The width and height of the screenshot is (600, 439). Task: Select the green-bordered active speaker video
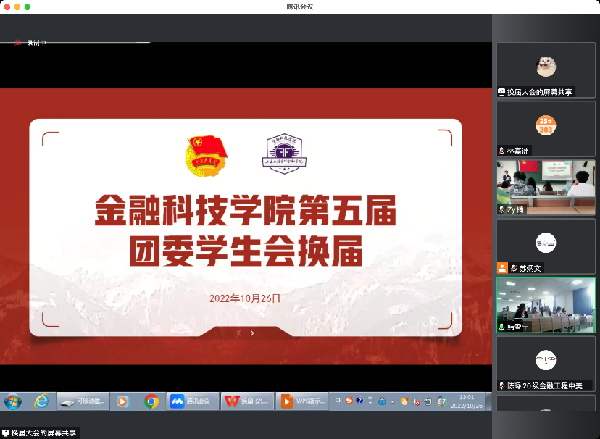tap(545, 304)
